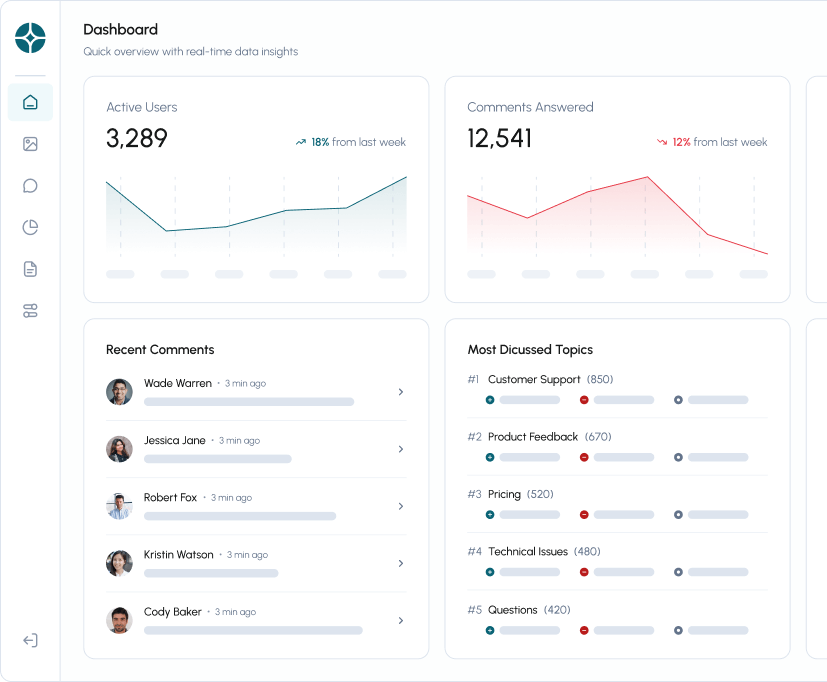Select the pie chart analytics icon

pos(30,227)
